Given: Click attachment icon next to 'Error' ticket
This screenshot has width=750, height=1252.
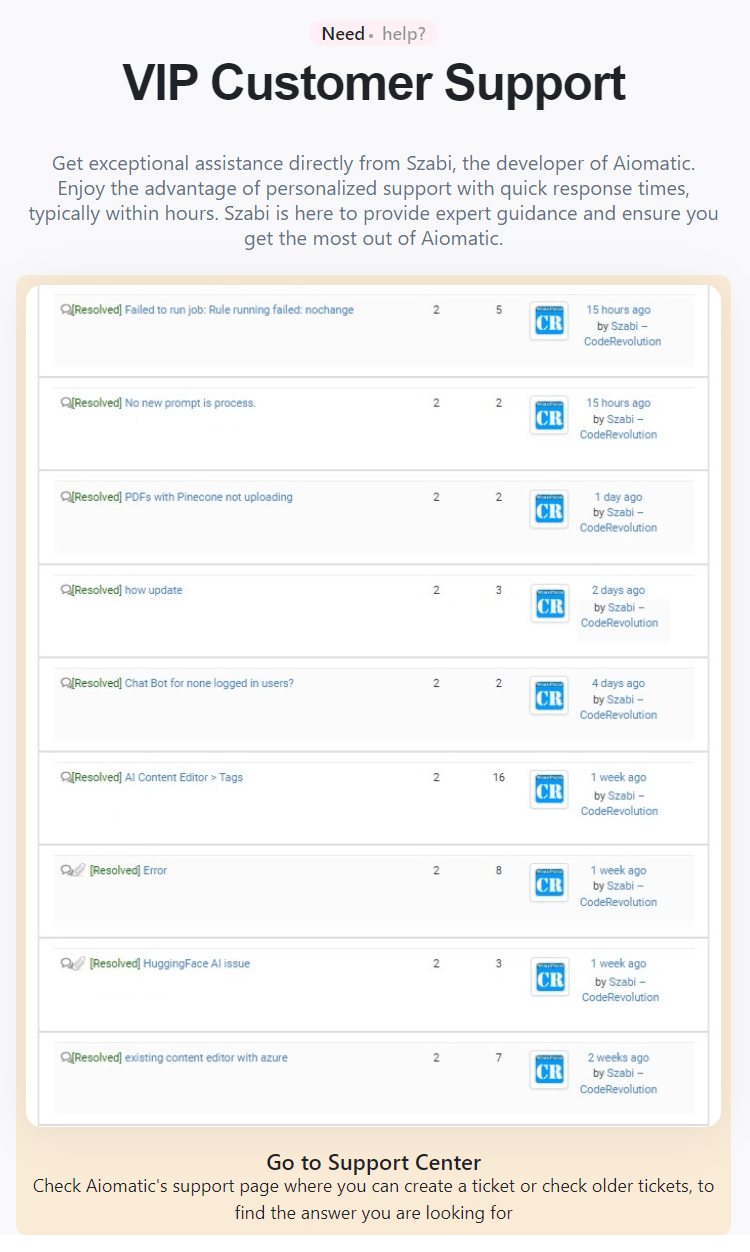Looking at the screenshot, I should [78, 871].
